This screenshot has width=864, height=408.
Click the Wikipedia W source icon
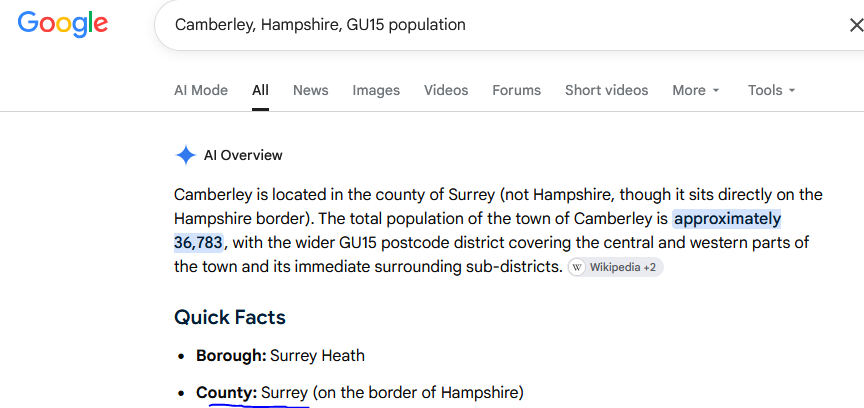(577, 267)
